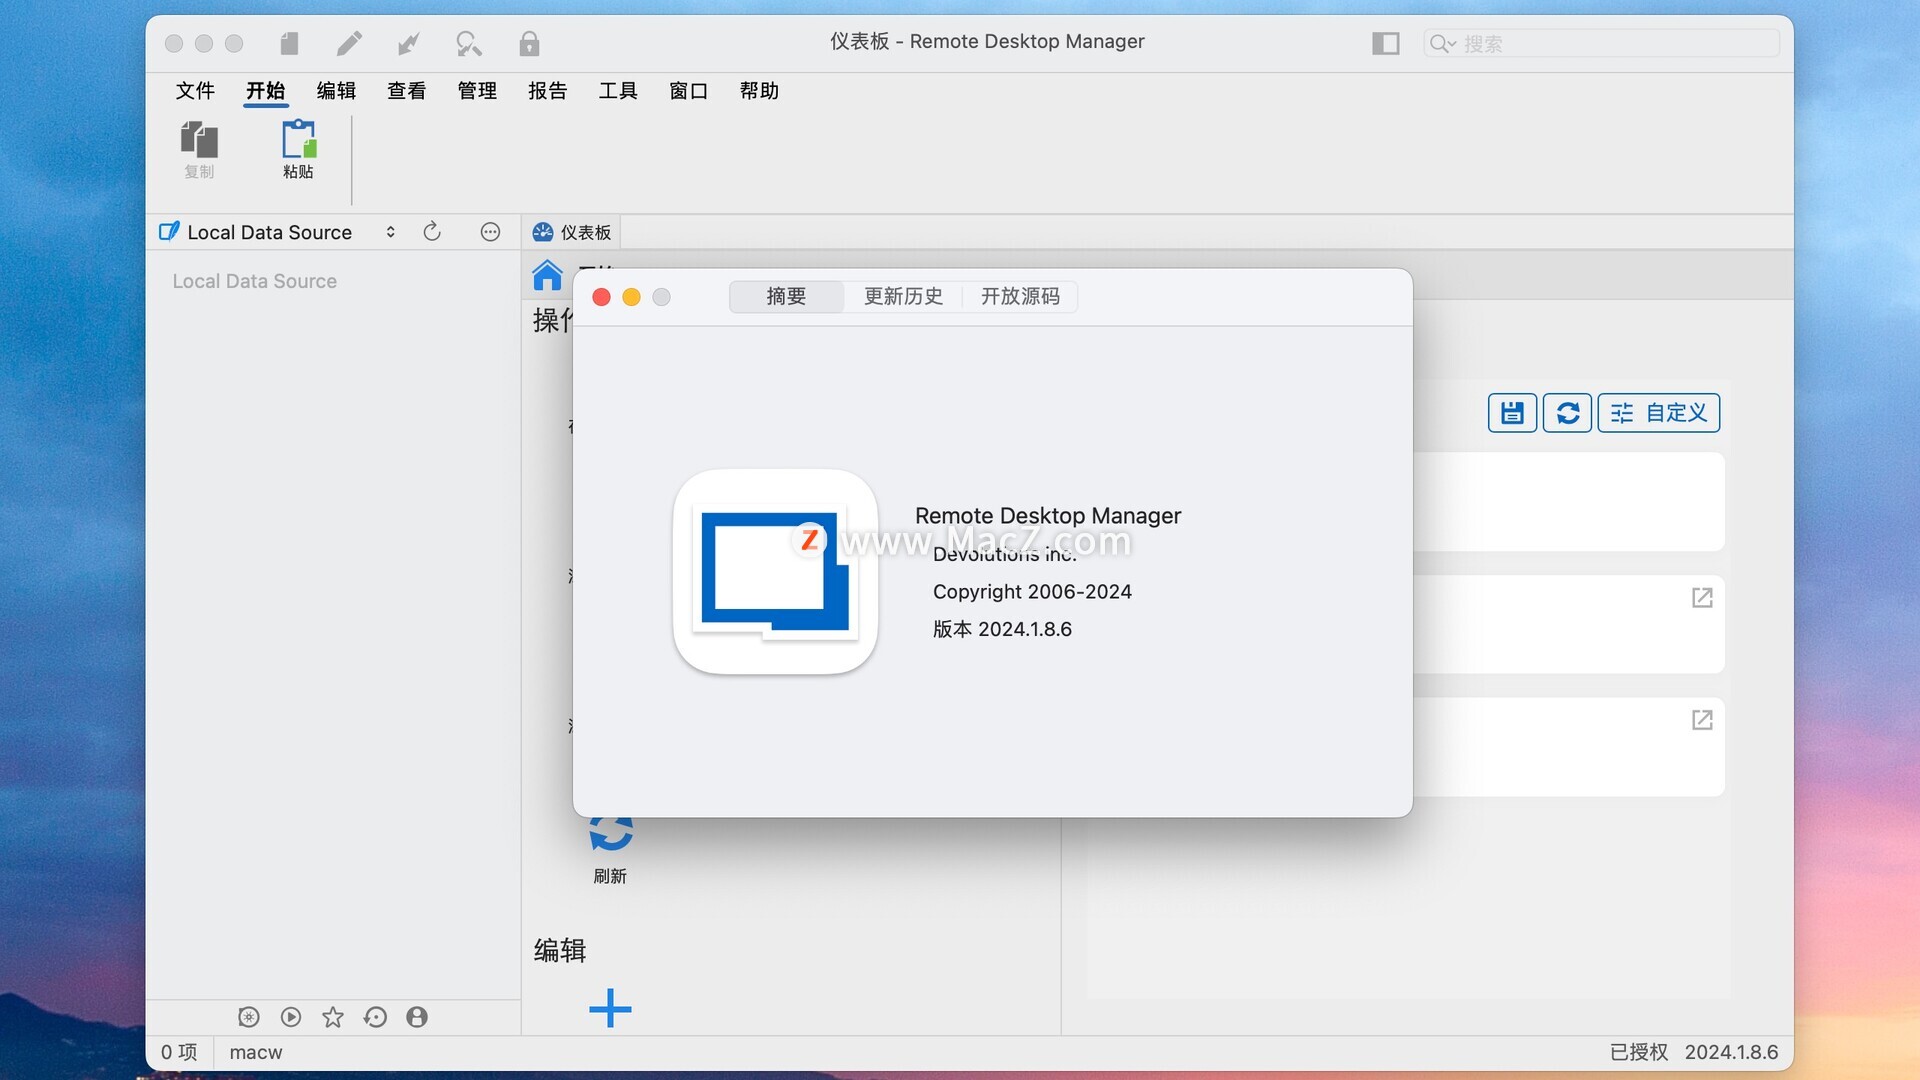Viewport: 1920px width, 1080px height.
Task: Click the play sessions icon in sidebar footer
Action: point(291,1017)
